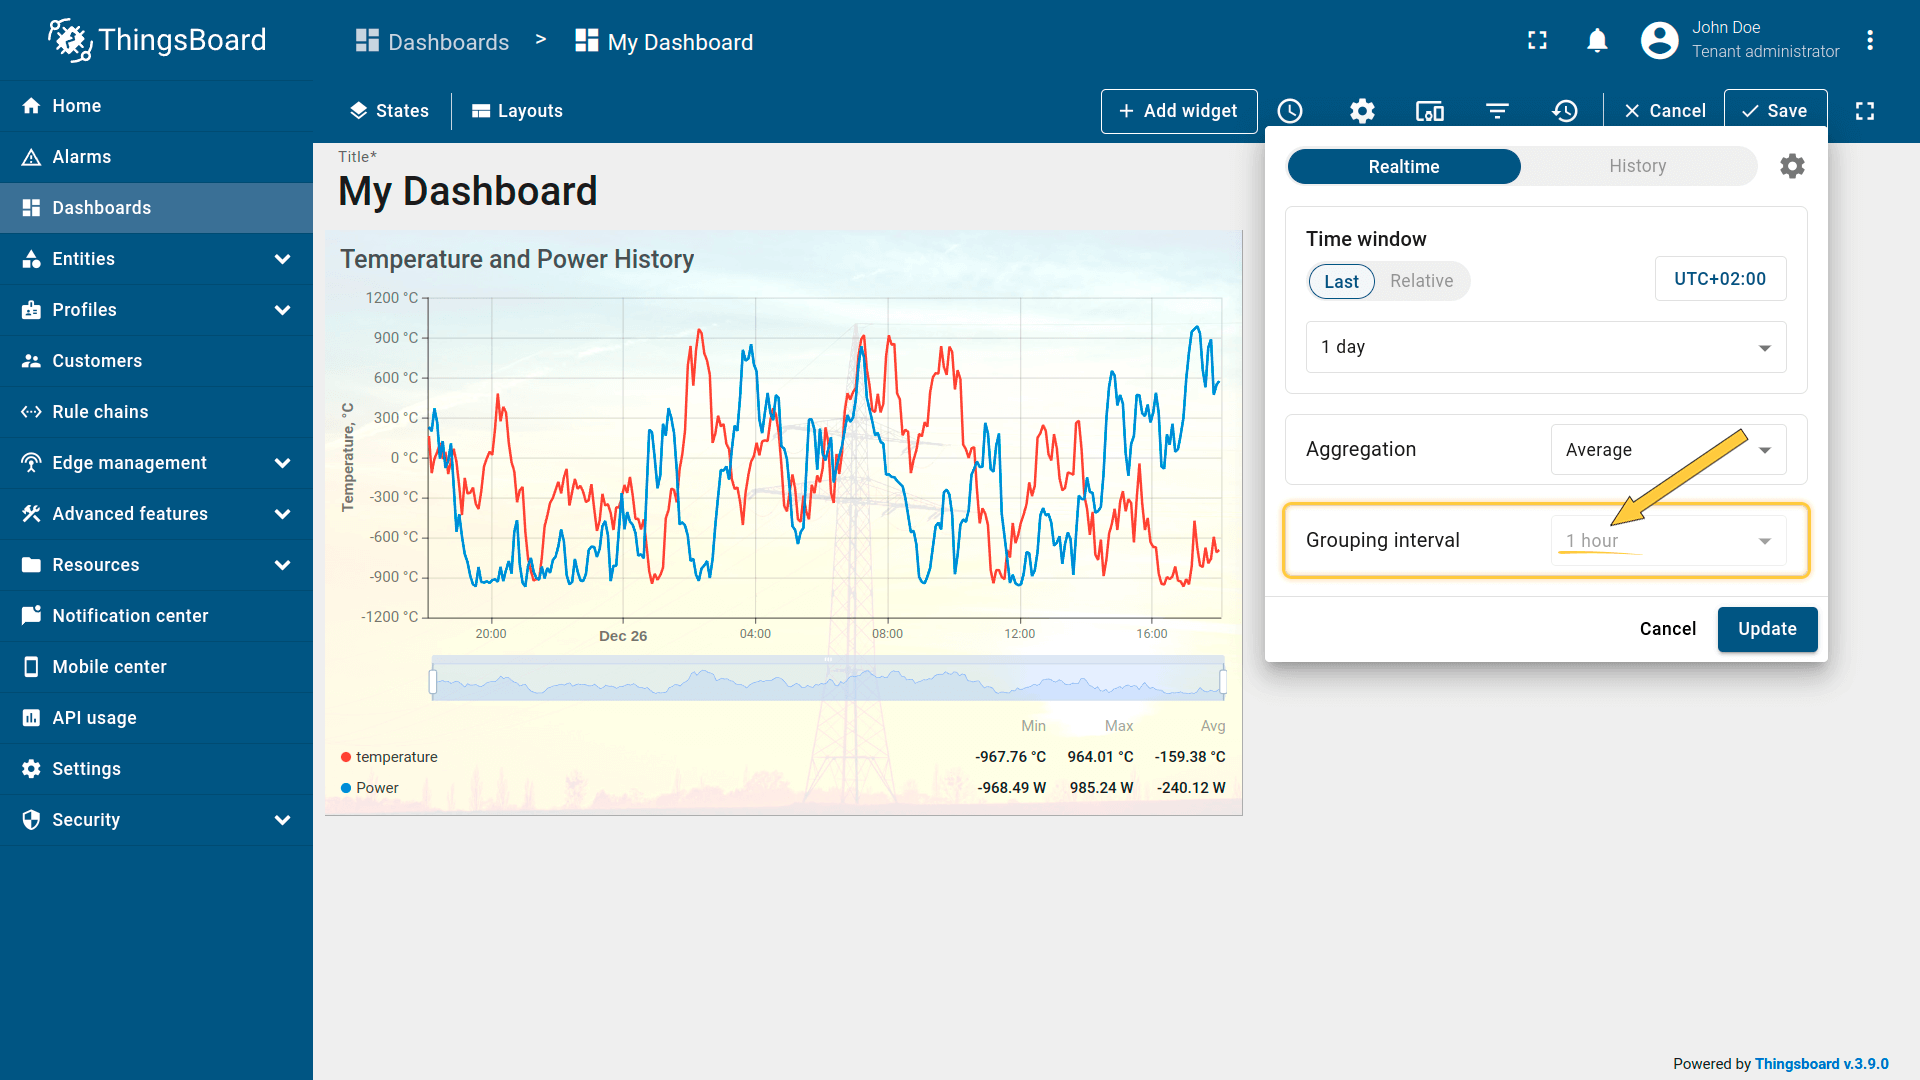Viewport: 1920px width, 1080px height.
Task: Click Add widget button
Action: (x=1178, y=111)
